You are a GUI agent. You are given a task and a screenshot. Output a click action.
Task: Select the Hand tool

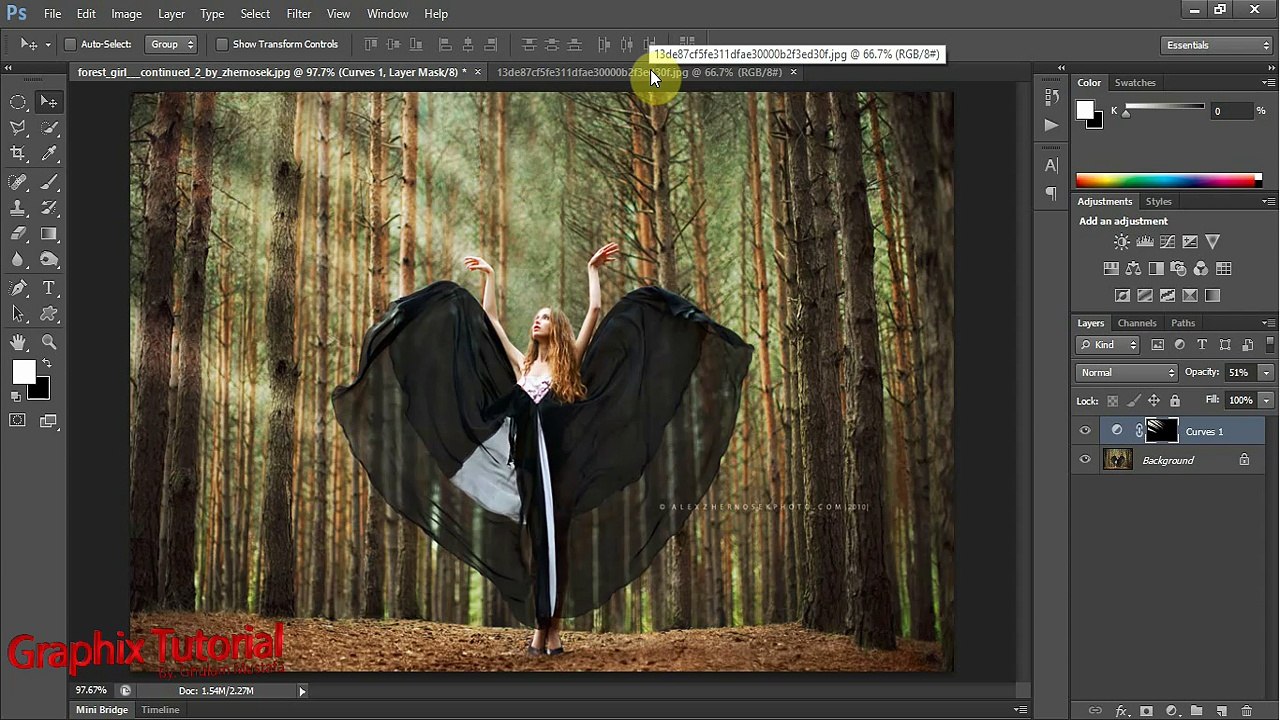point(18,342)
